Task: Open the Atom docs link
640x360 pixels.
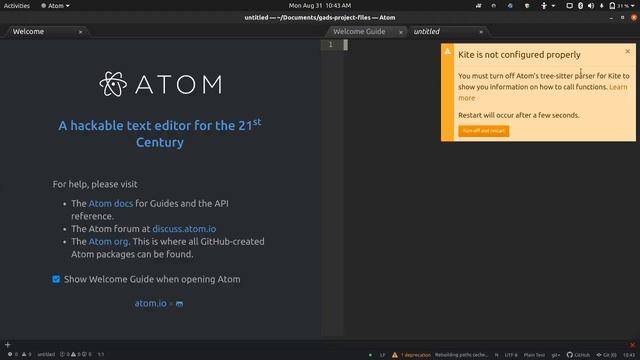Action: 111,203
